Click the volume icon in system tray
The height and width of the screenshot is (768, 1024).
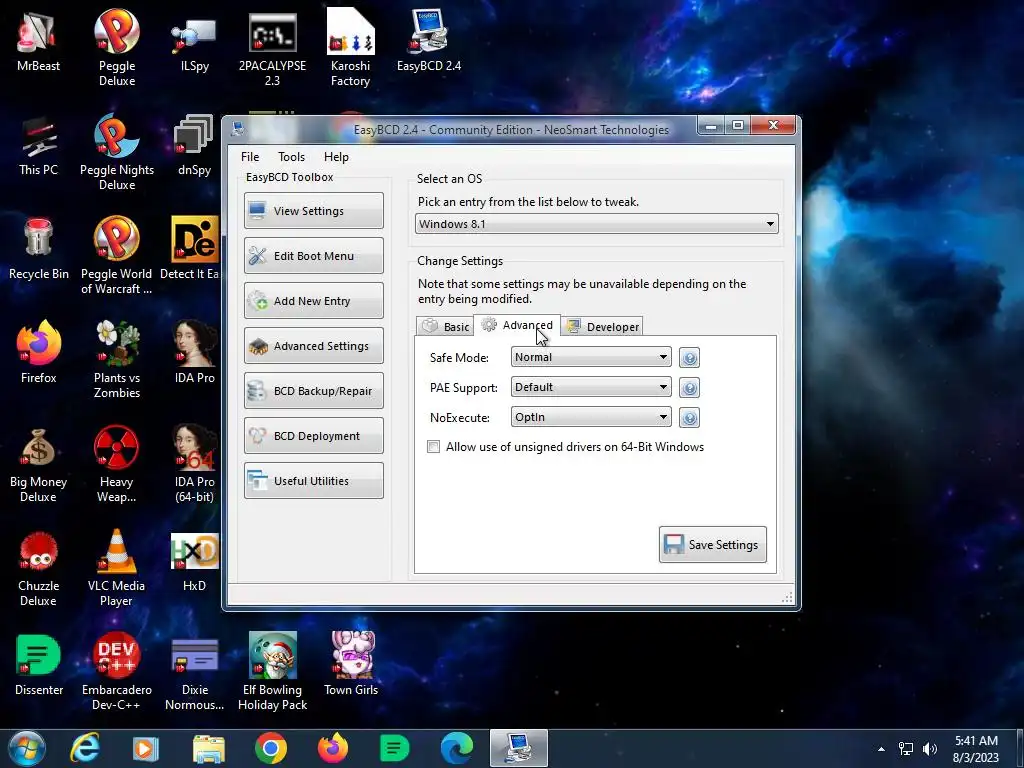[930, 749]
